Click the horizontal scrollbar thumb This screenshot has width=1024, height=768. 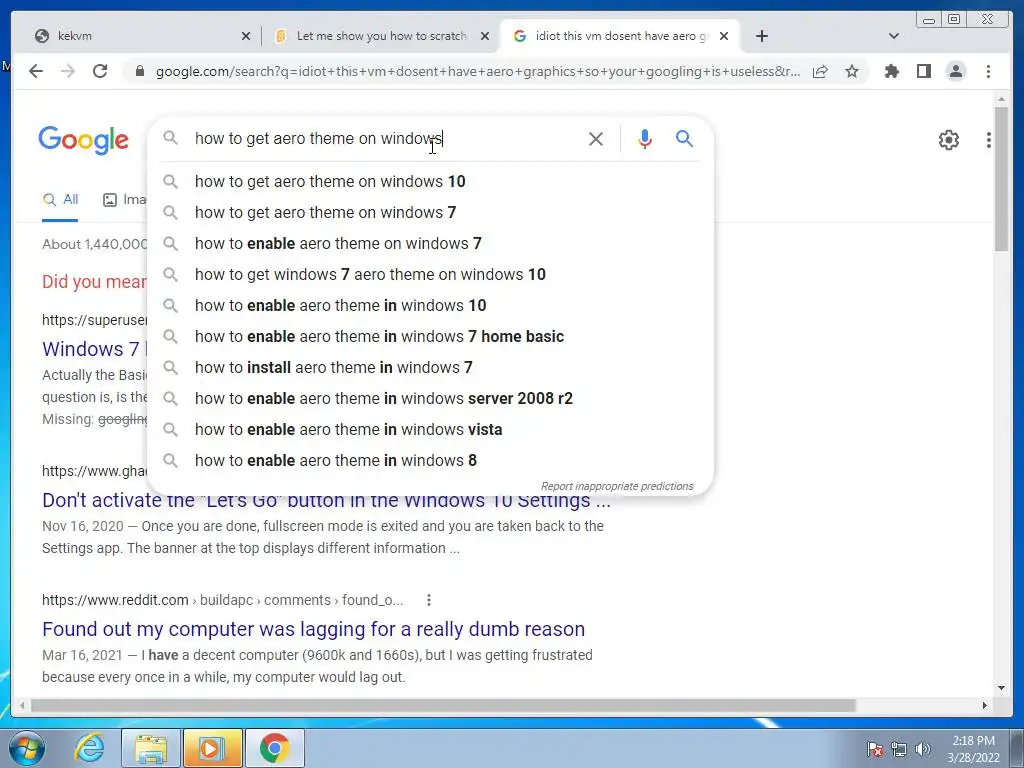click(x=443, y=705)
